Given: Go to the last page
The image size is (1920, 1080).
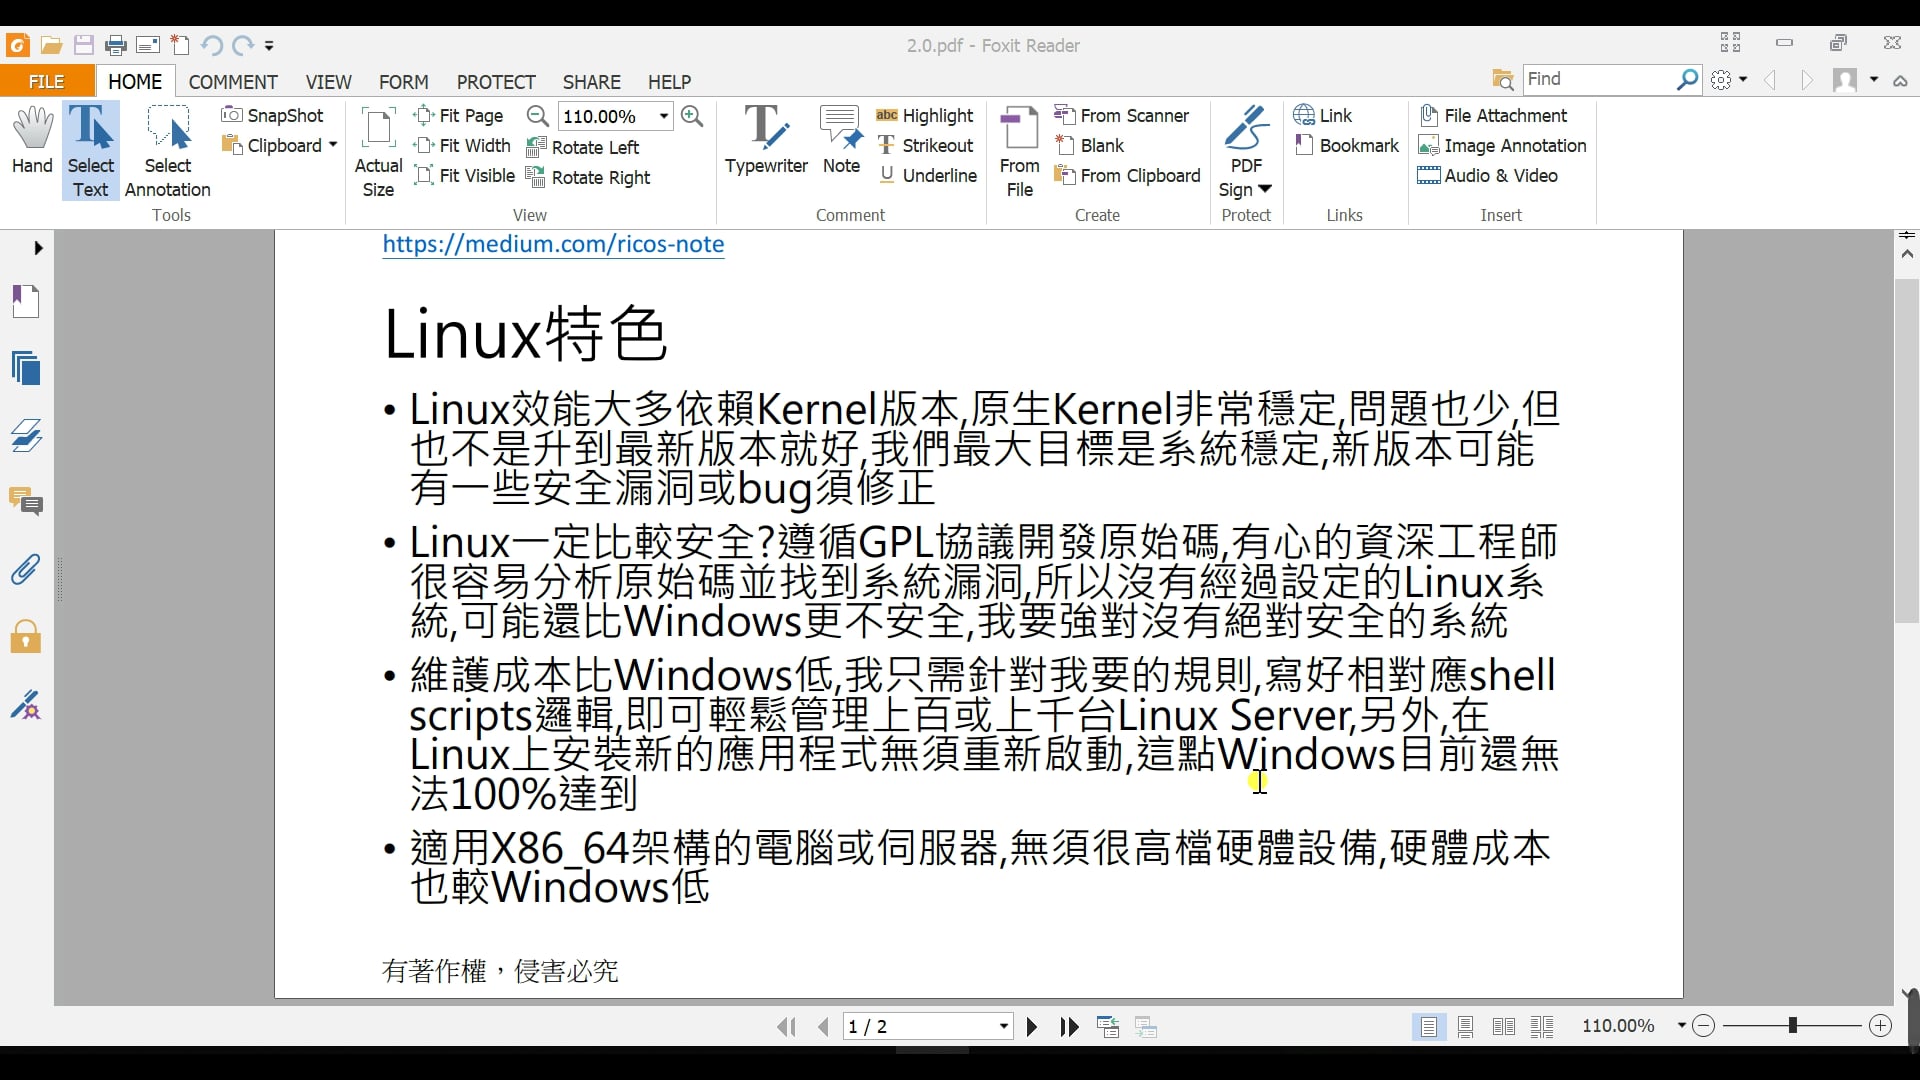Looking at the screenshot, I should [1069, 1027].
